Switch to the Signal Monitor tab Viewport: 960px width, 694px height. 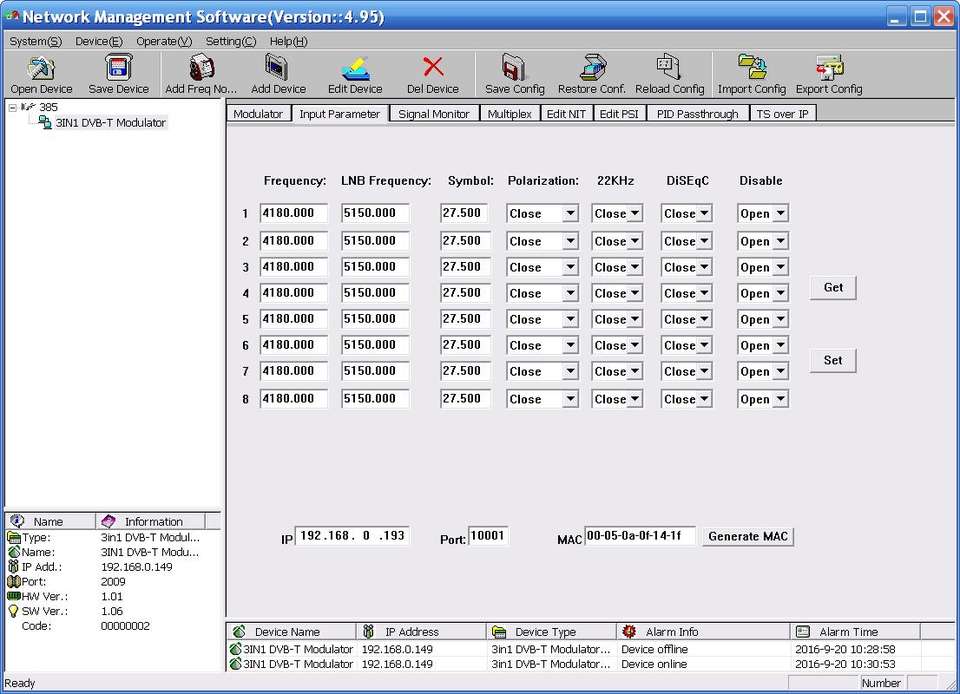click(x=433, y=114)
